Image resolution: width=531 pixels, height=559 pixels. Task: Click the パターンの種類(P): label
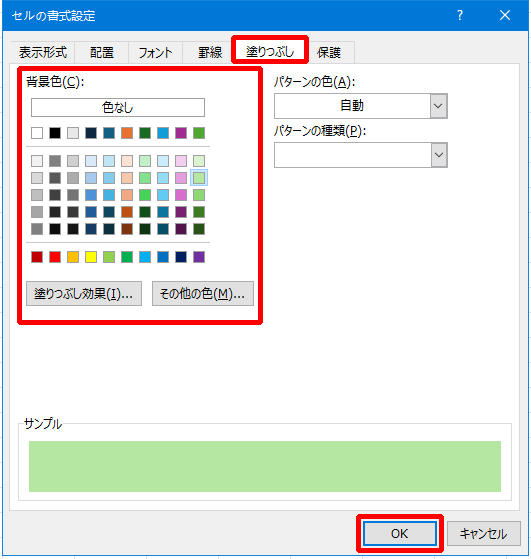320,131
